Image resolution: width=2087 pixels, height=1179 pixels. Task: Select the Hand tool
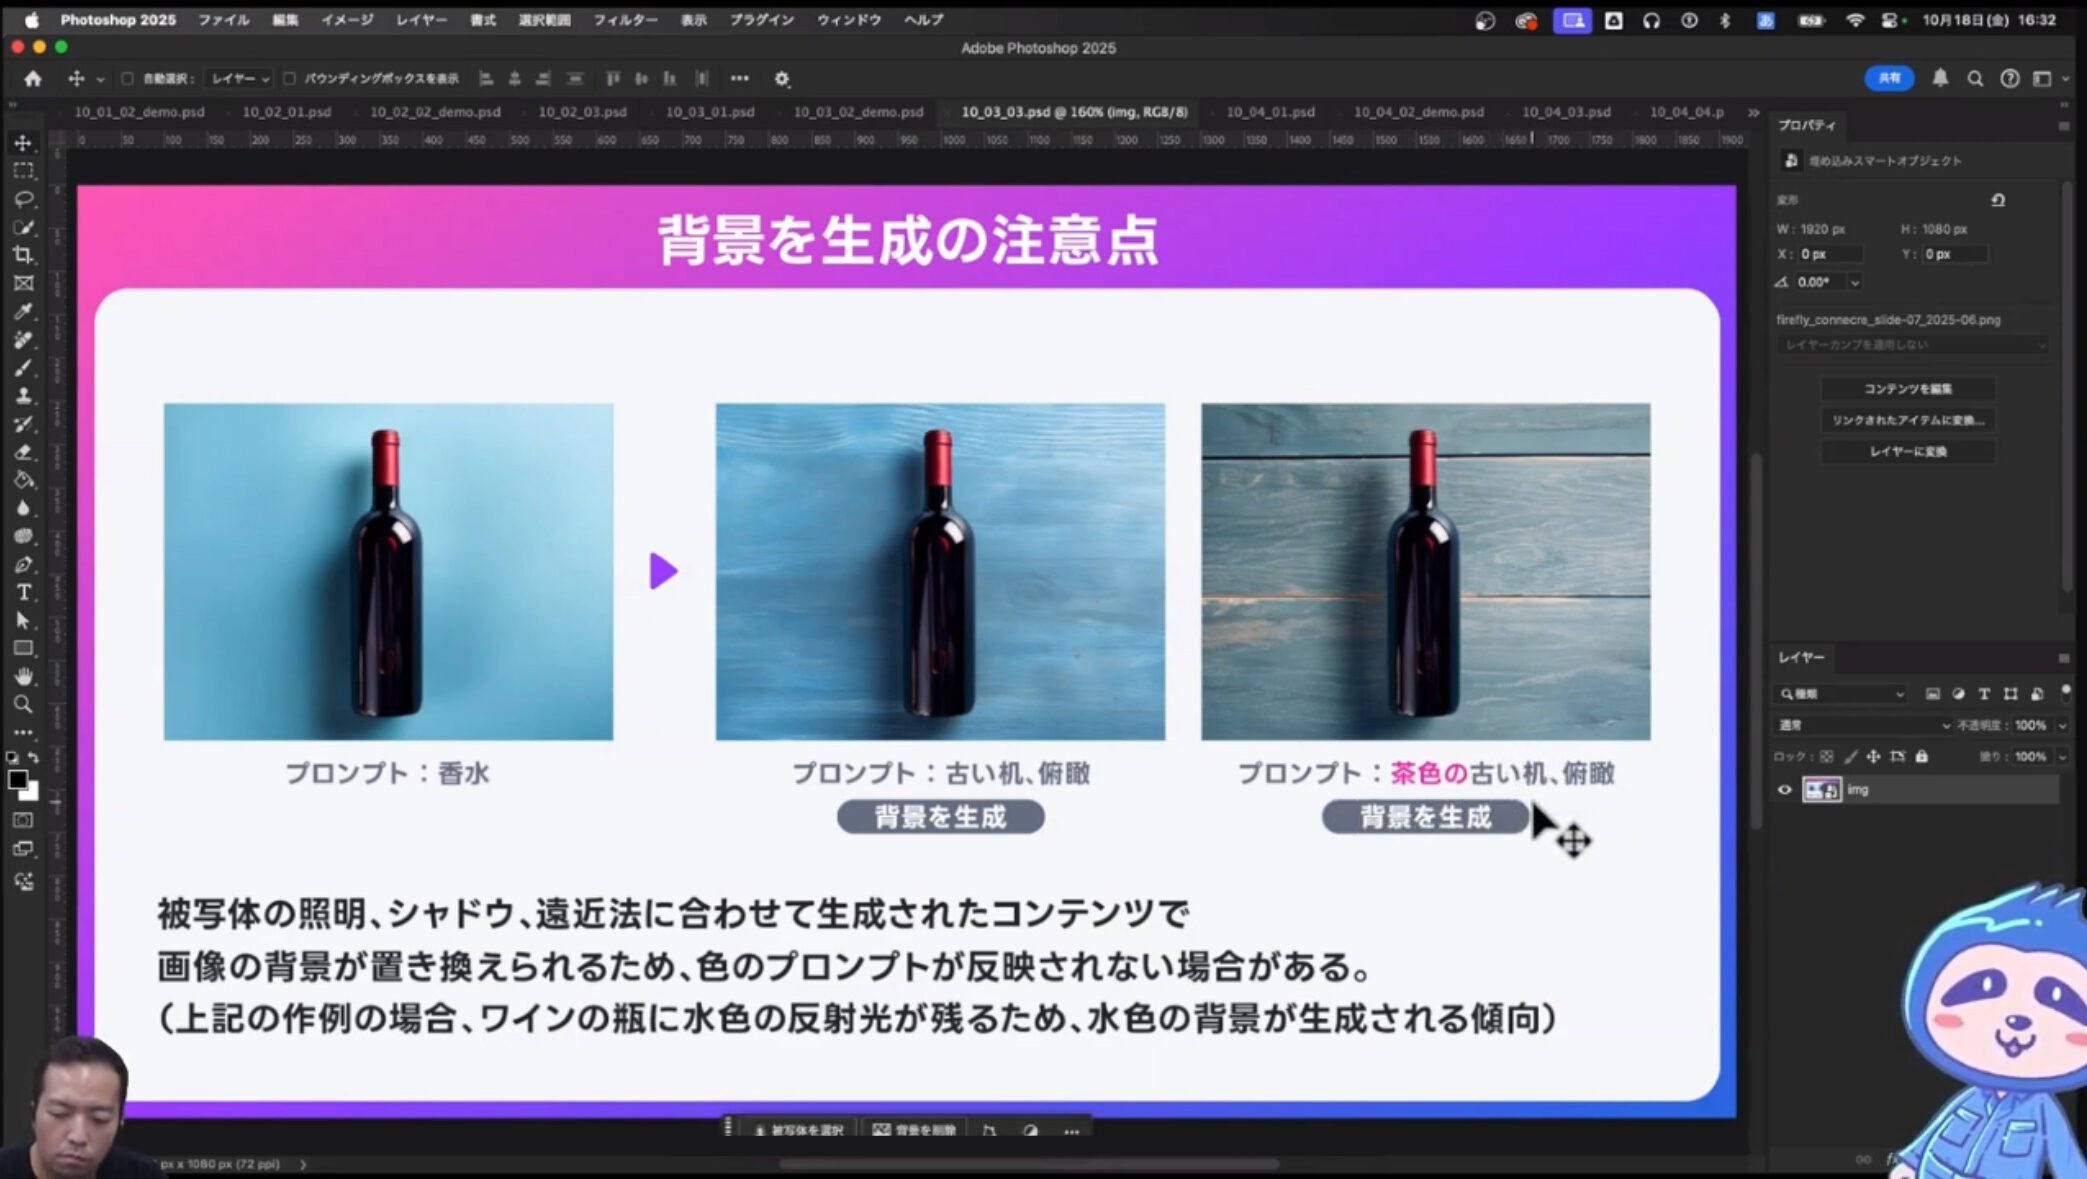coord(23,676)
